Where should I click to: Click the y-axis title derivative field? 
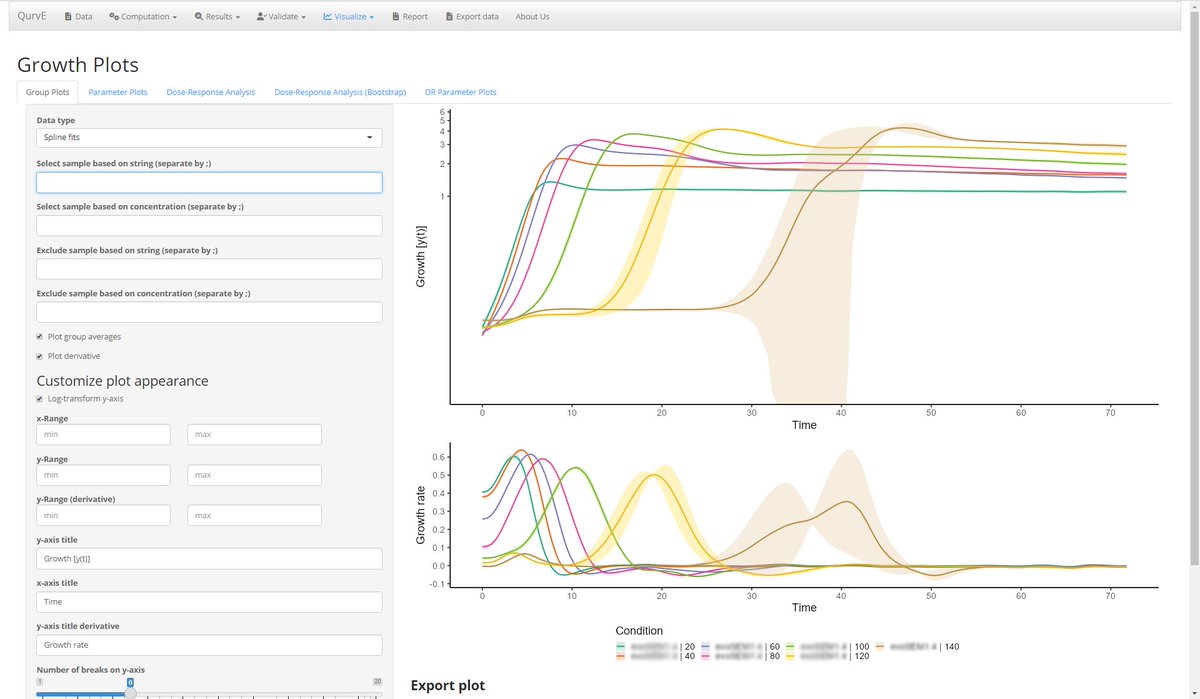click(209, 645)
